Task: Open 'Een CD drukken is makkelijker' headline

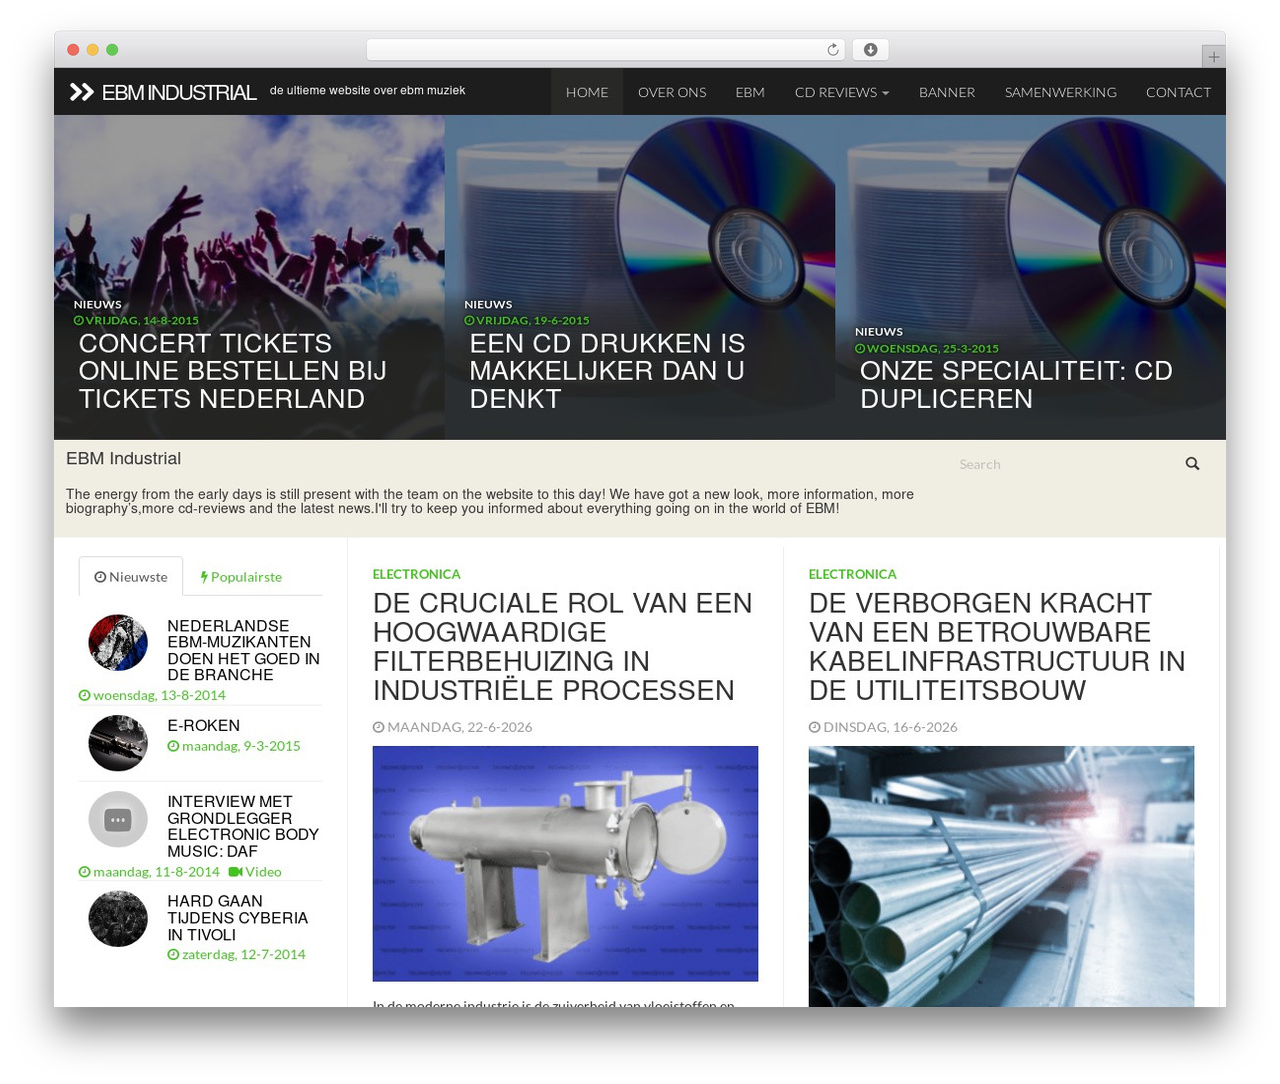Action: coord(607,371)
